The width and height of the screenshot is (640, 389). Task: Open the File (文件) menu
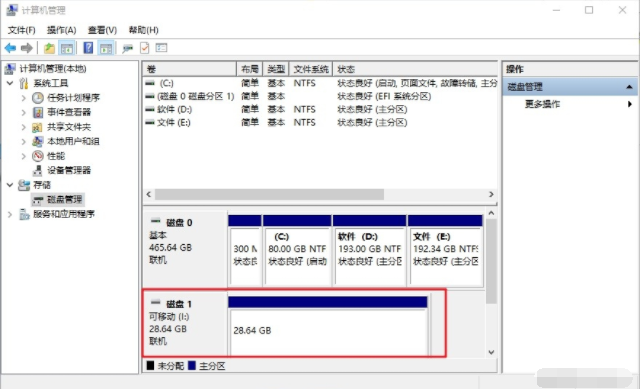click(x=22, y=30)
